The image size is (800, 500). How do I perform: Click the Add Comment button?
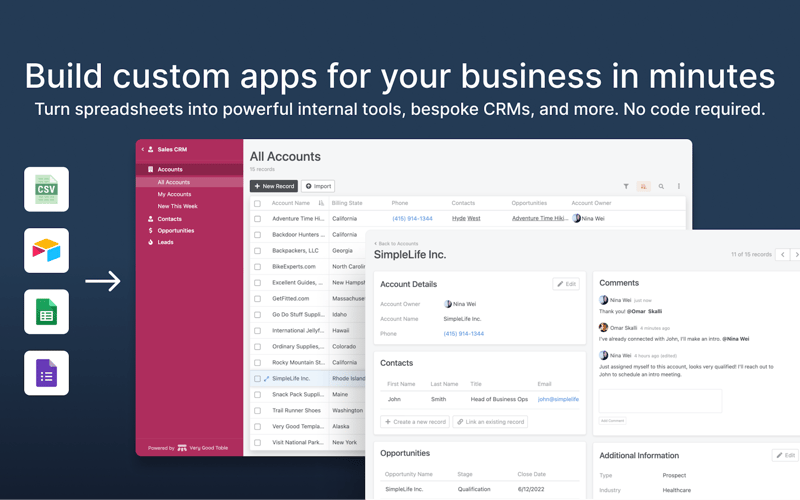pyautogui.click(x=612, y=421)
